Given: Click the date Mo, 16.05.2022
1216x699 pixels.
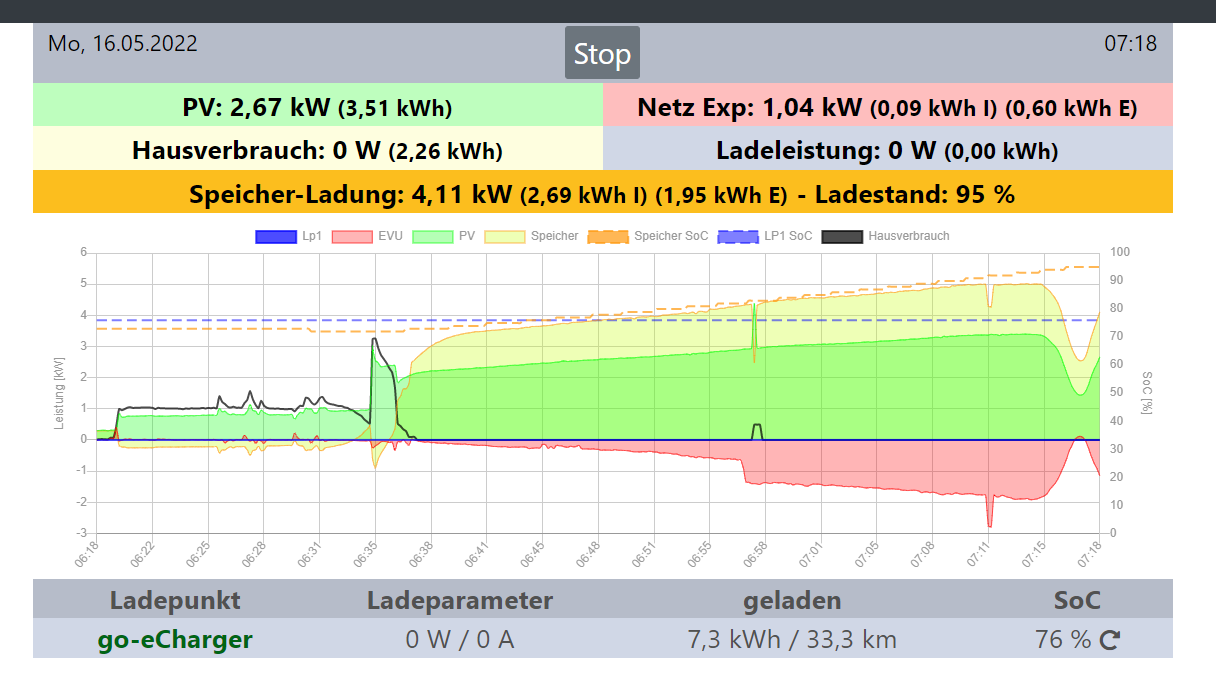Looking at the screenshot, I should tap(123, 44).
